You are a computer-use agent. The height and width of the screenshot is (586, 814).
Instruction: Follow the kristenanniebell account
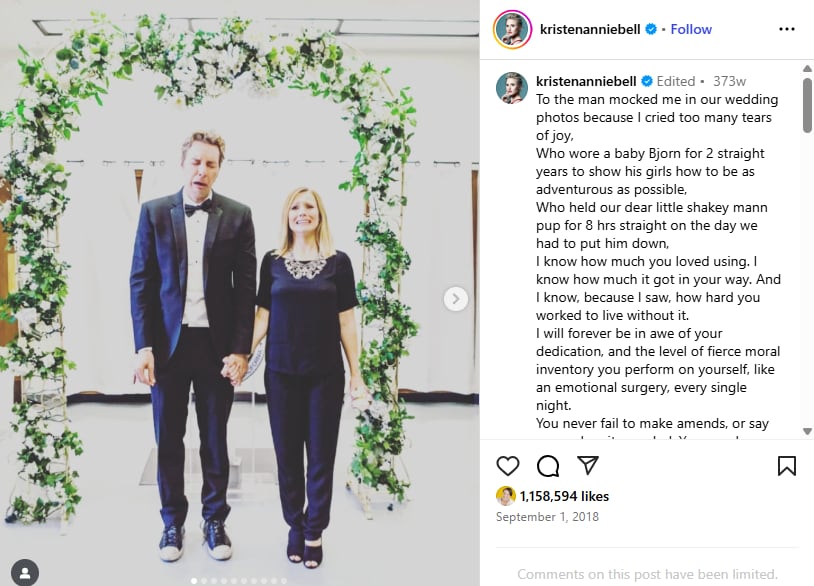(x=691, y=30)
